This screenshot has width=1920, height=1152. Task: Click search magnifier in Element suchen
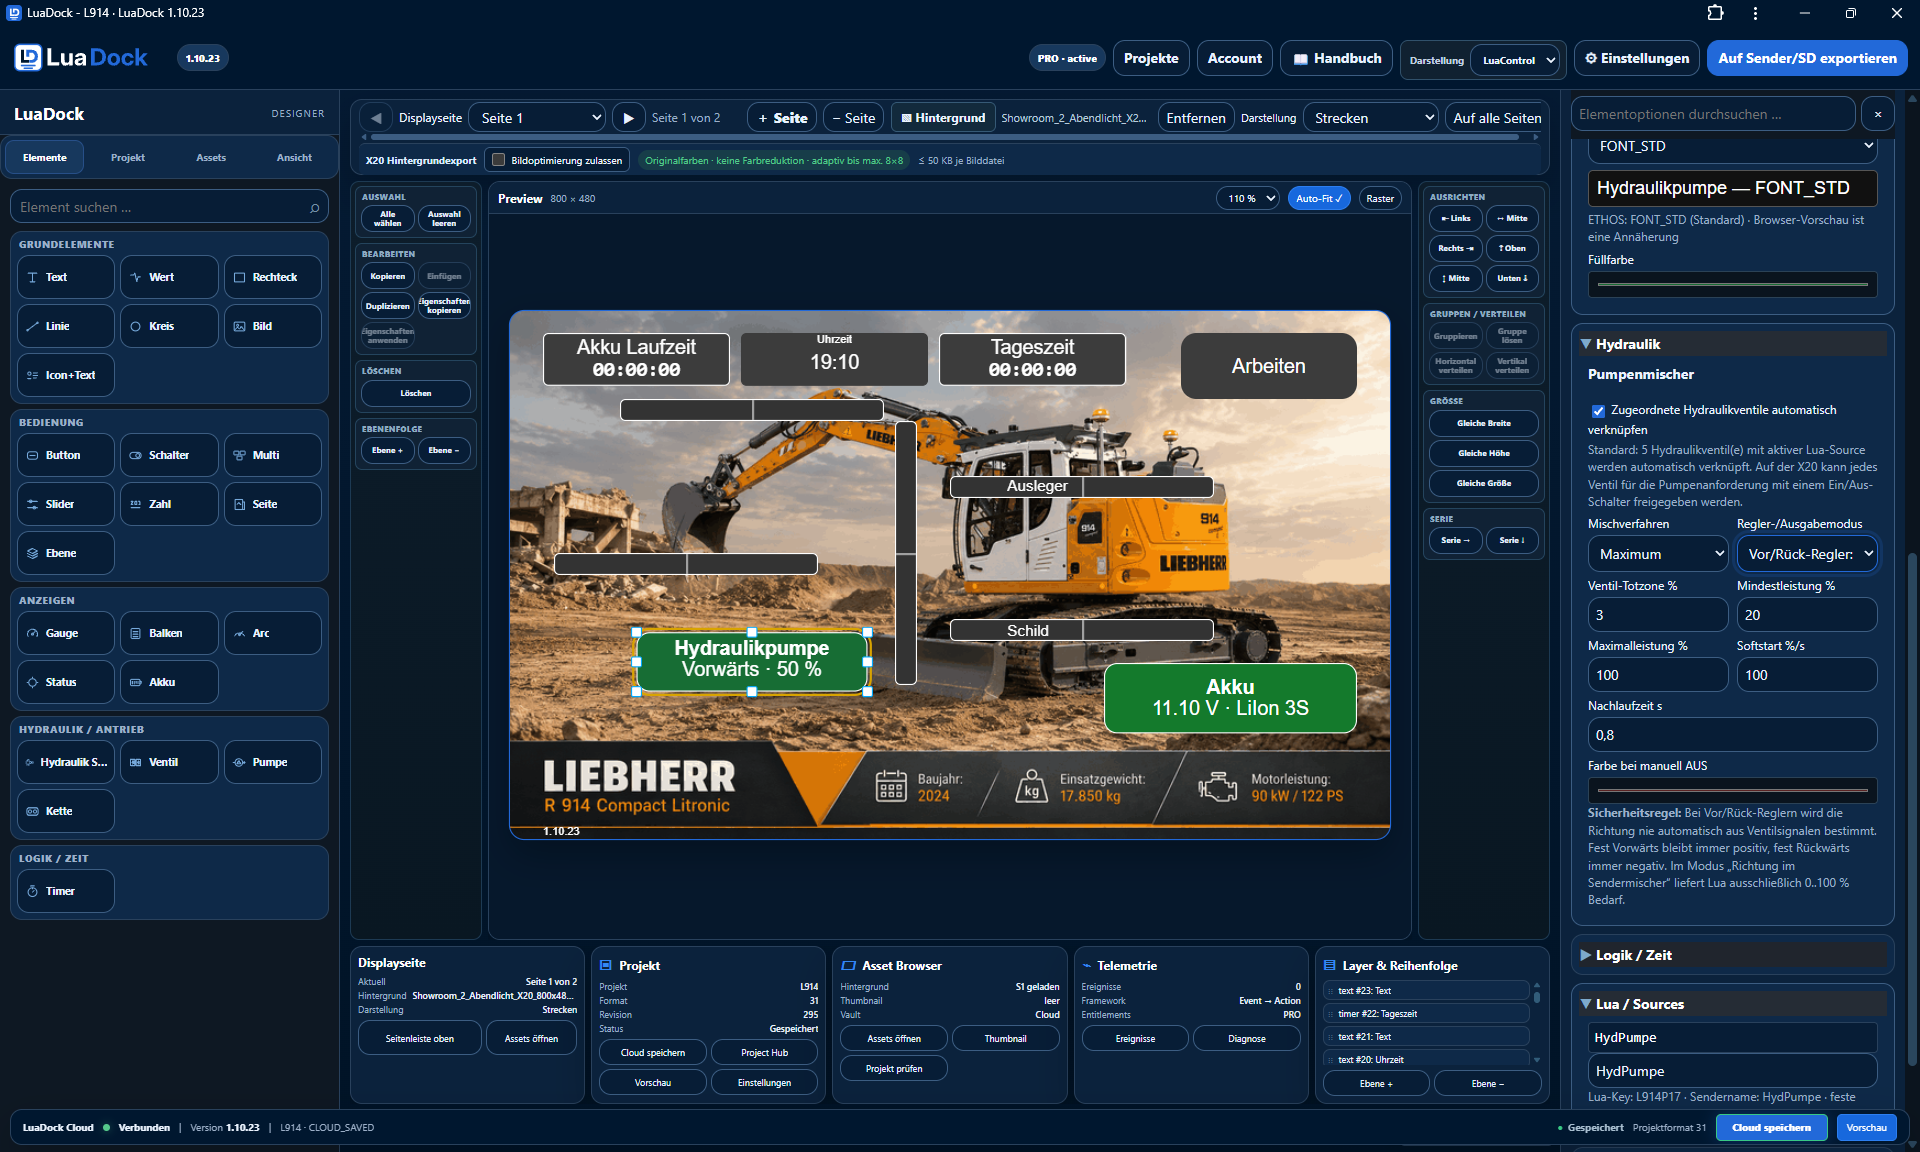[314, 208]
